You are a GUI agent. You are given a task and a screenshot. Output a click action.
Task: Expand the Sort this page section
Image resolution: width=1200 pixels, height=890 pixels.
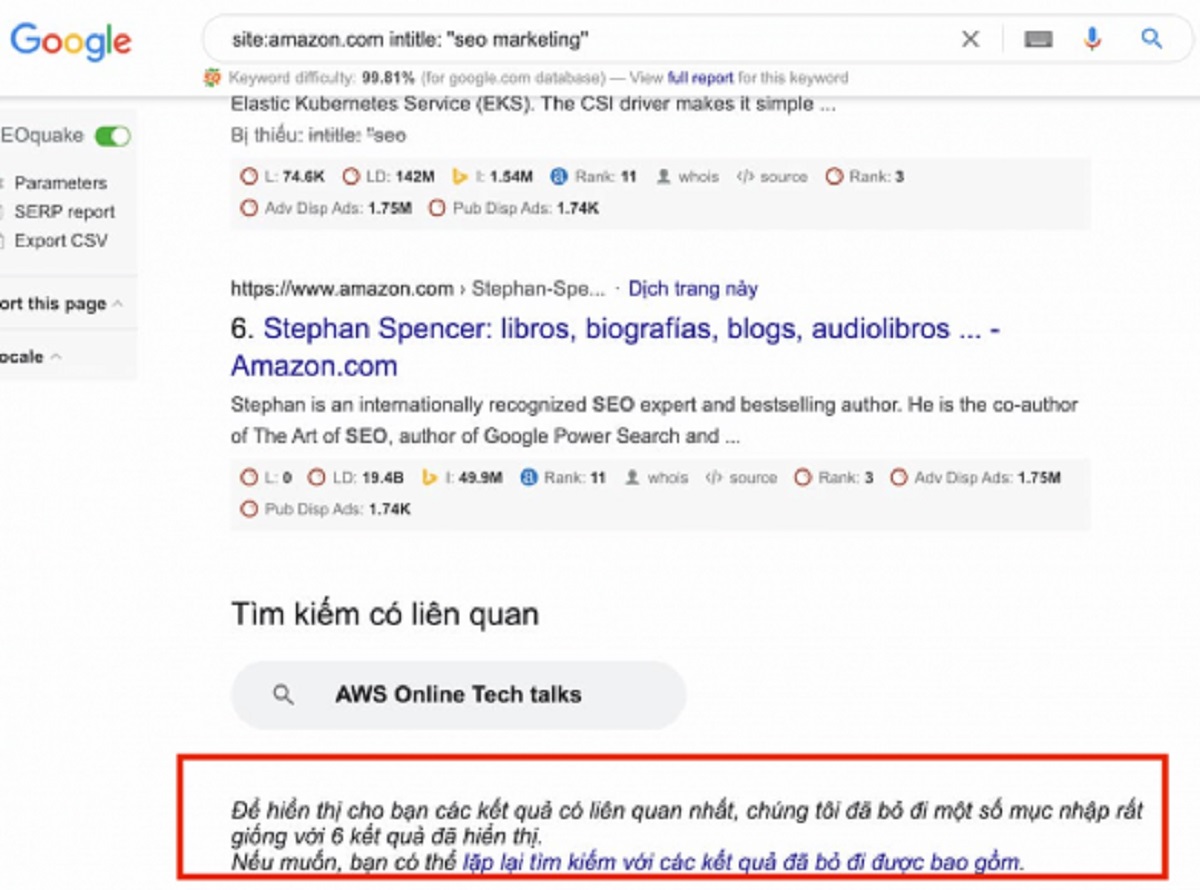tap(60, 304)
